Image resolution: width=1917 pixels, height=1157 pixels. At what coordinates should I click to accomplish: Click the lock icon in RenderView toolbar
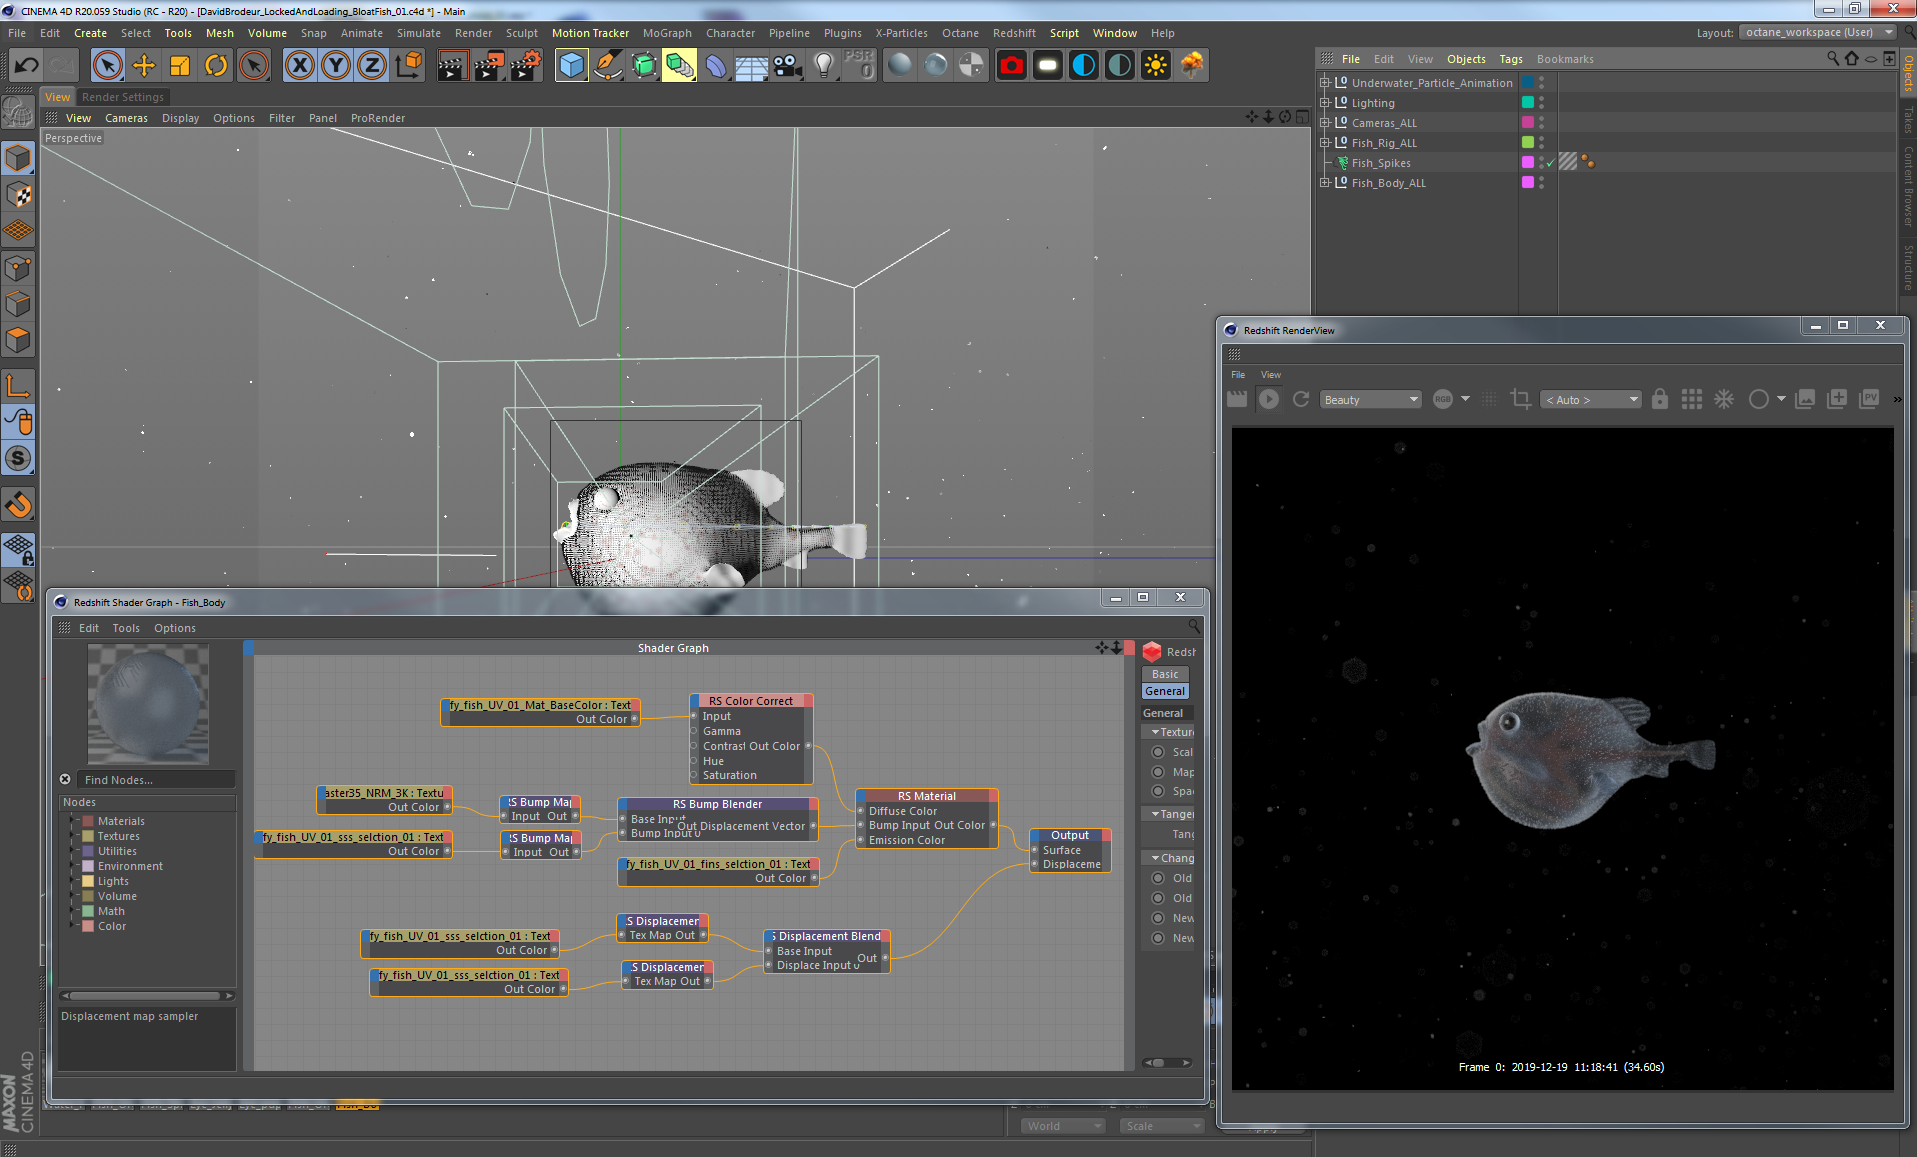(x=1659, y=399)
